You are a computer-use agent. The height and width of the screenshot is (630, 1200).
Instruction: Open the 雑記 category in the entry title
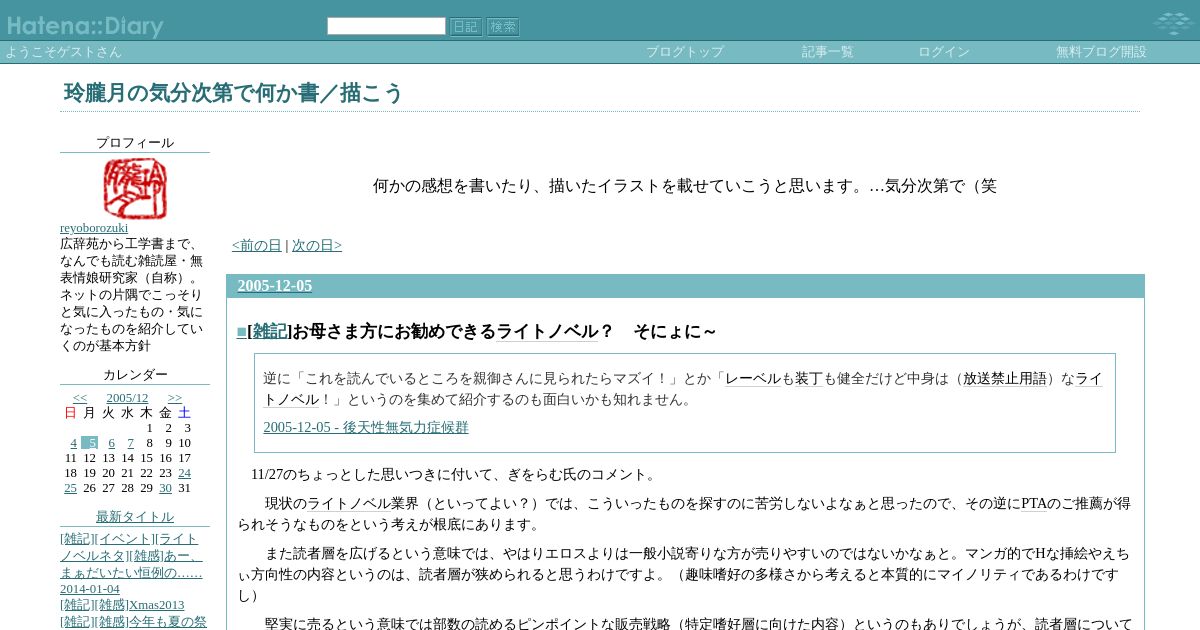[270, 332]
